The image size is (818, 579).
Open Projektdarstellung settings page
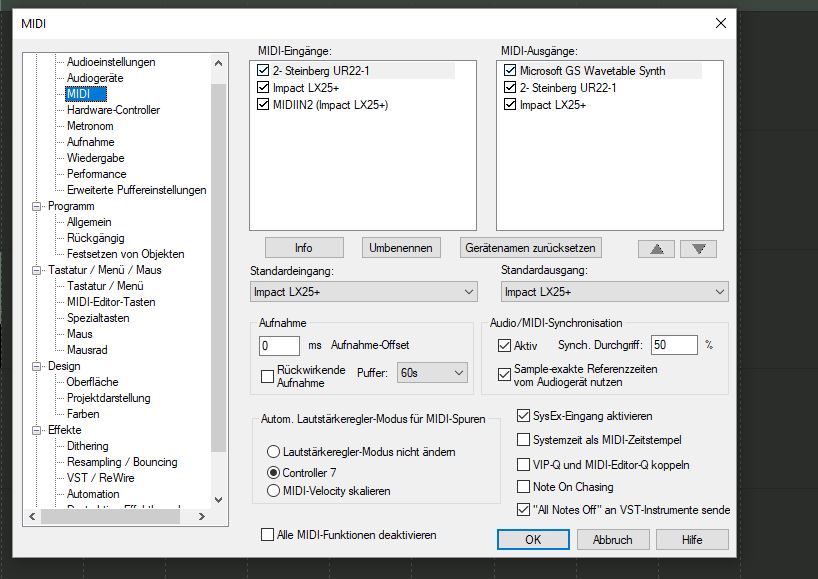[x=109, y=398]
